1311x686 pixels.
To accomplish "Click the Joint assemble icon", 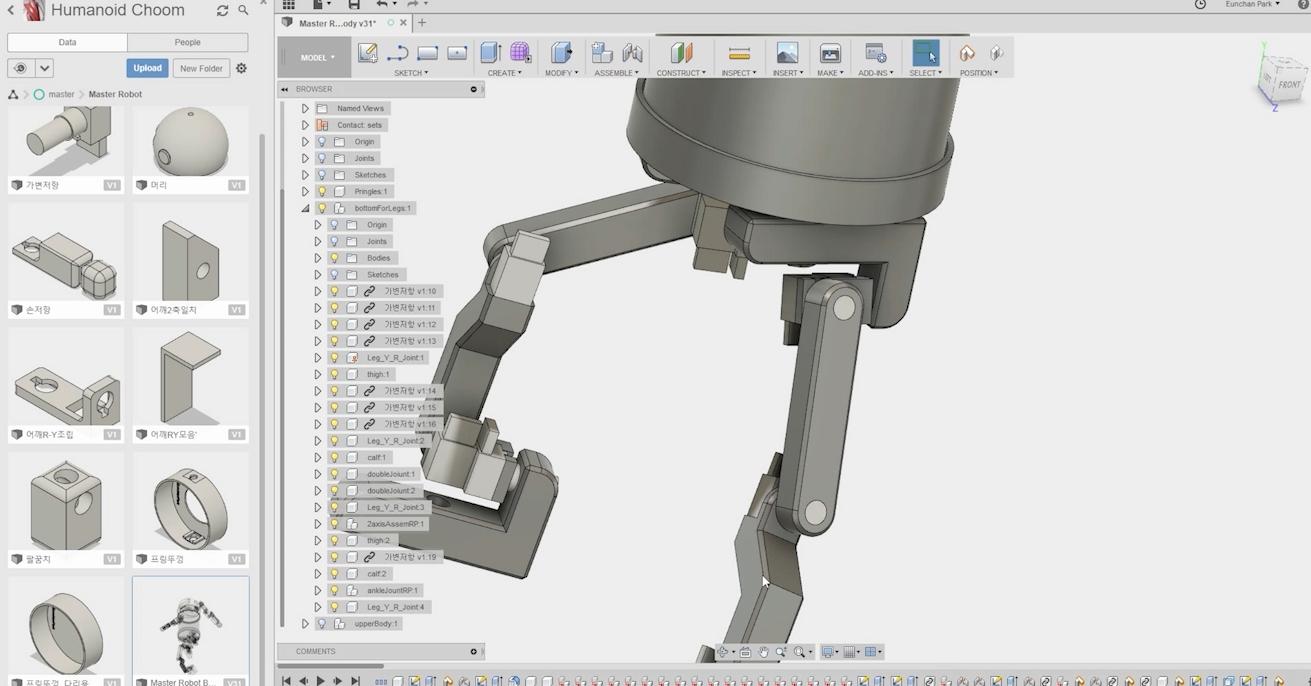I will point(633,53).
